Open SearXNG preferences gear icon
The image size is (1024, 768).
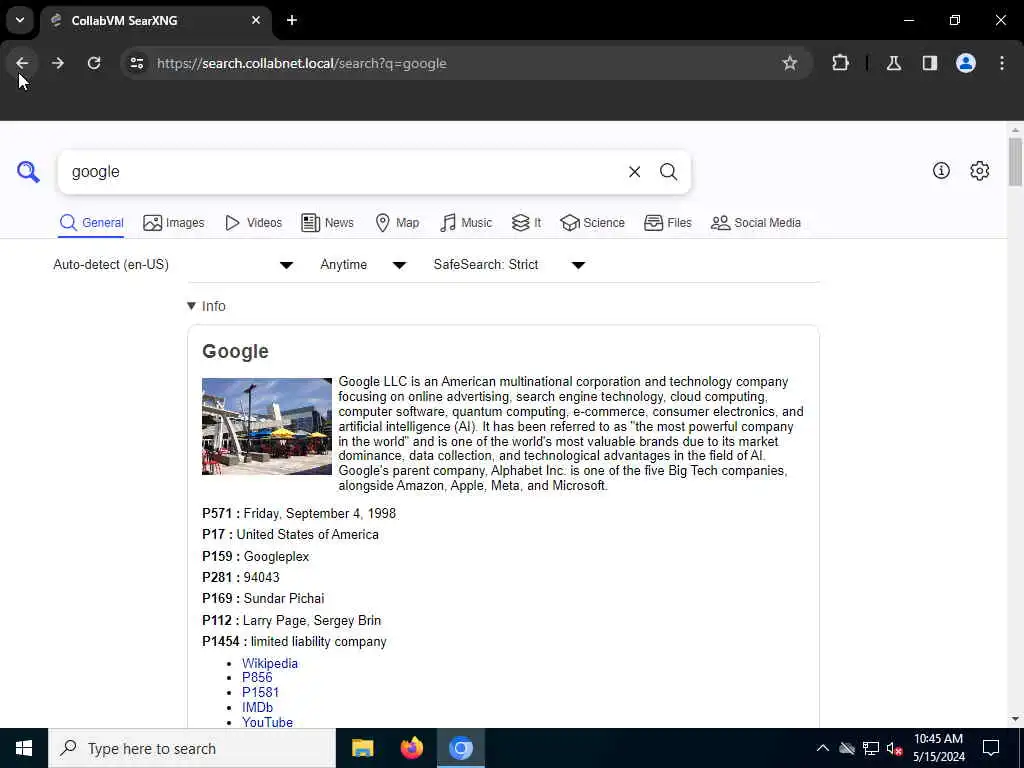point(979,170)
